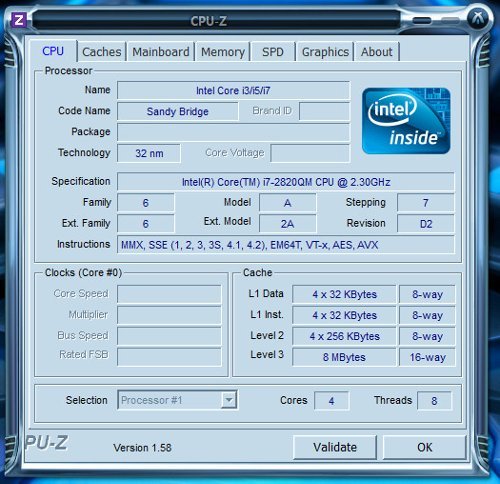
Task: Click the 32 nm Technology value
Action: pos(149,153)
